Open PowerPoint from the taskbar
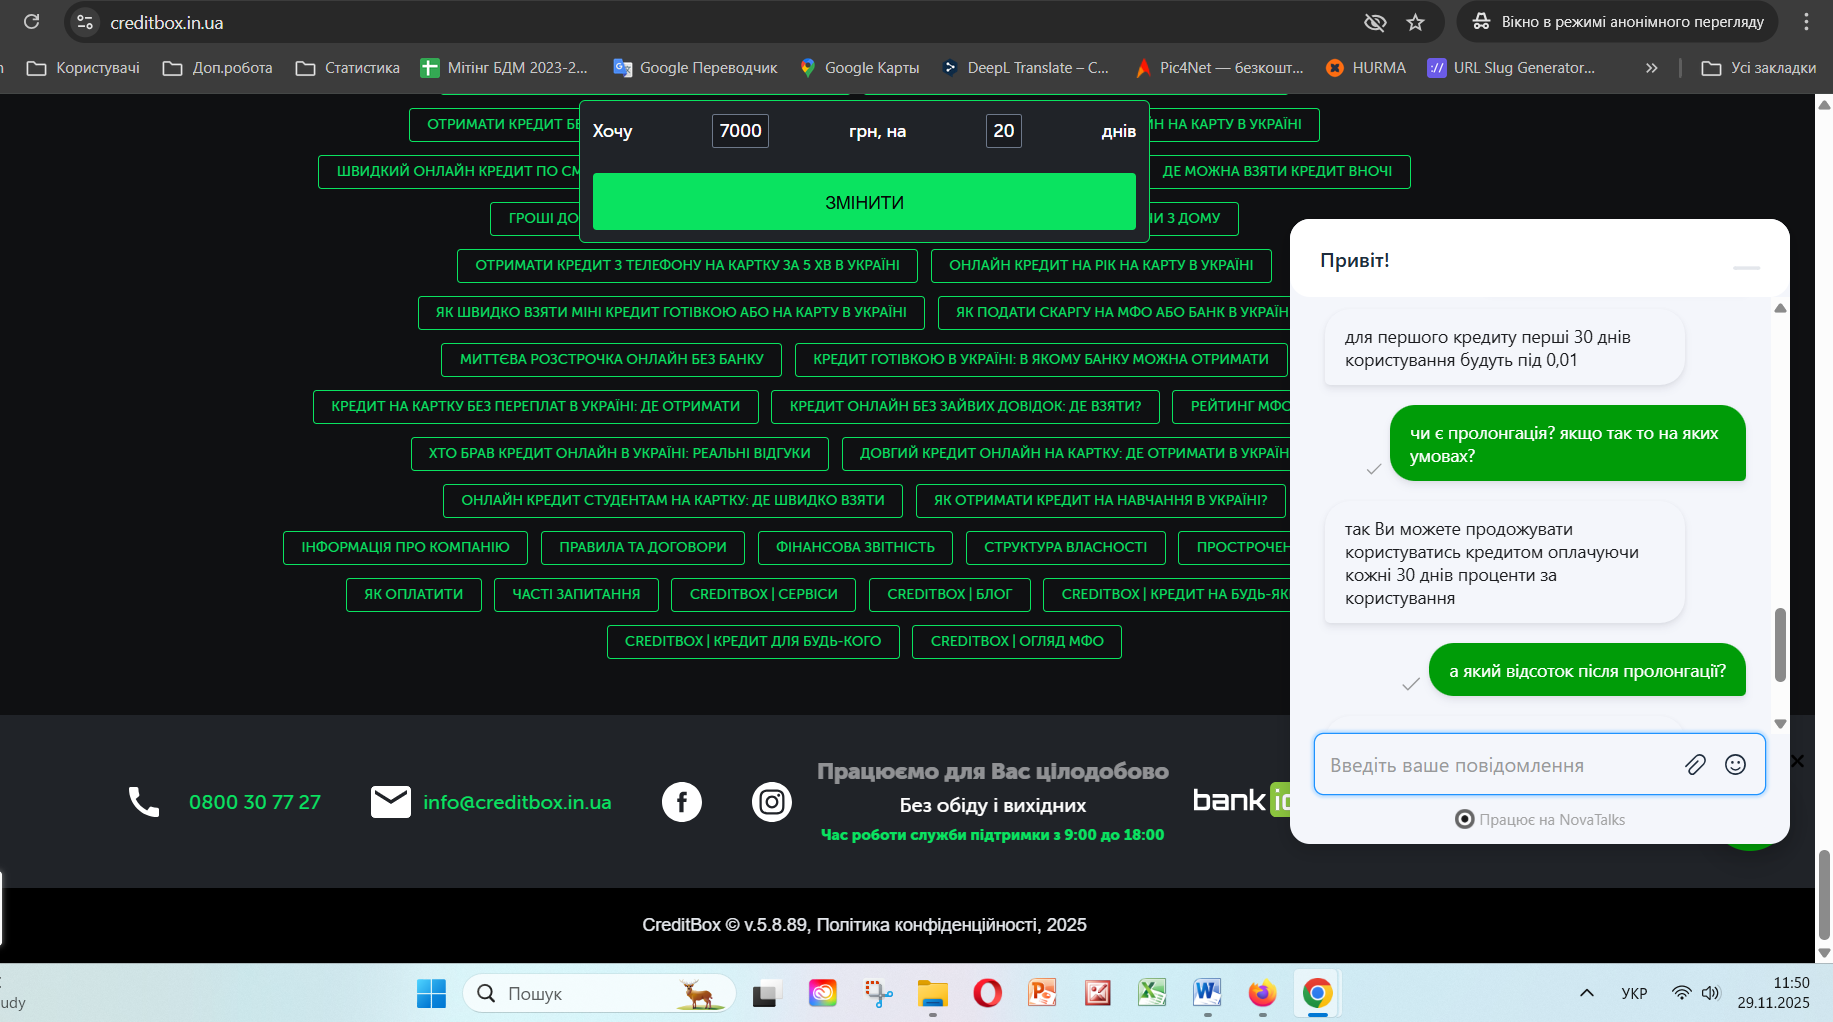The image size is (1833, 1022). (x=1042, y=993)
